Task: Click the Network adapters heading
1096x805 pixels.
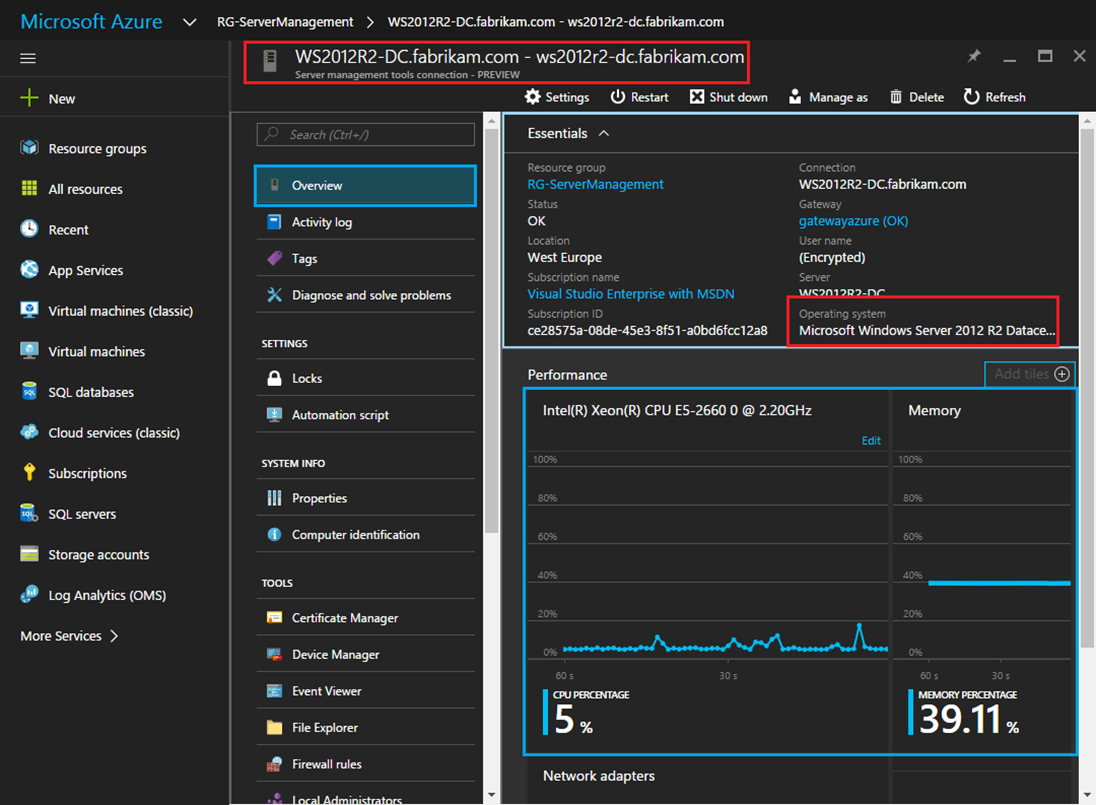Action: pyautogui.click(x=599, y=776)
